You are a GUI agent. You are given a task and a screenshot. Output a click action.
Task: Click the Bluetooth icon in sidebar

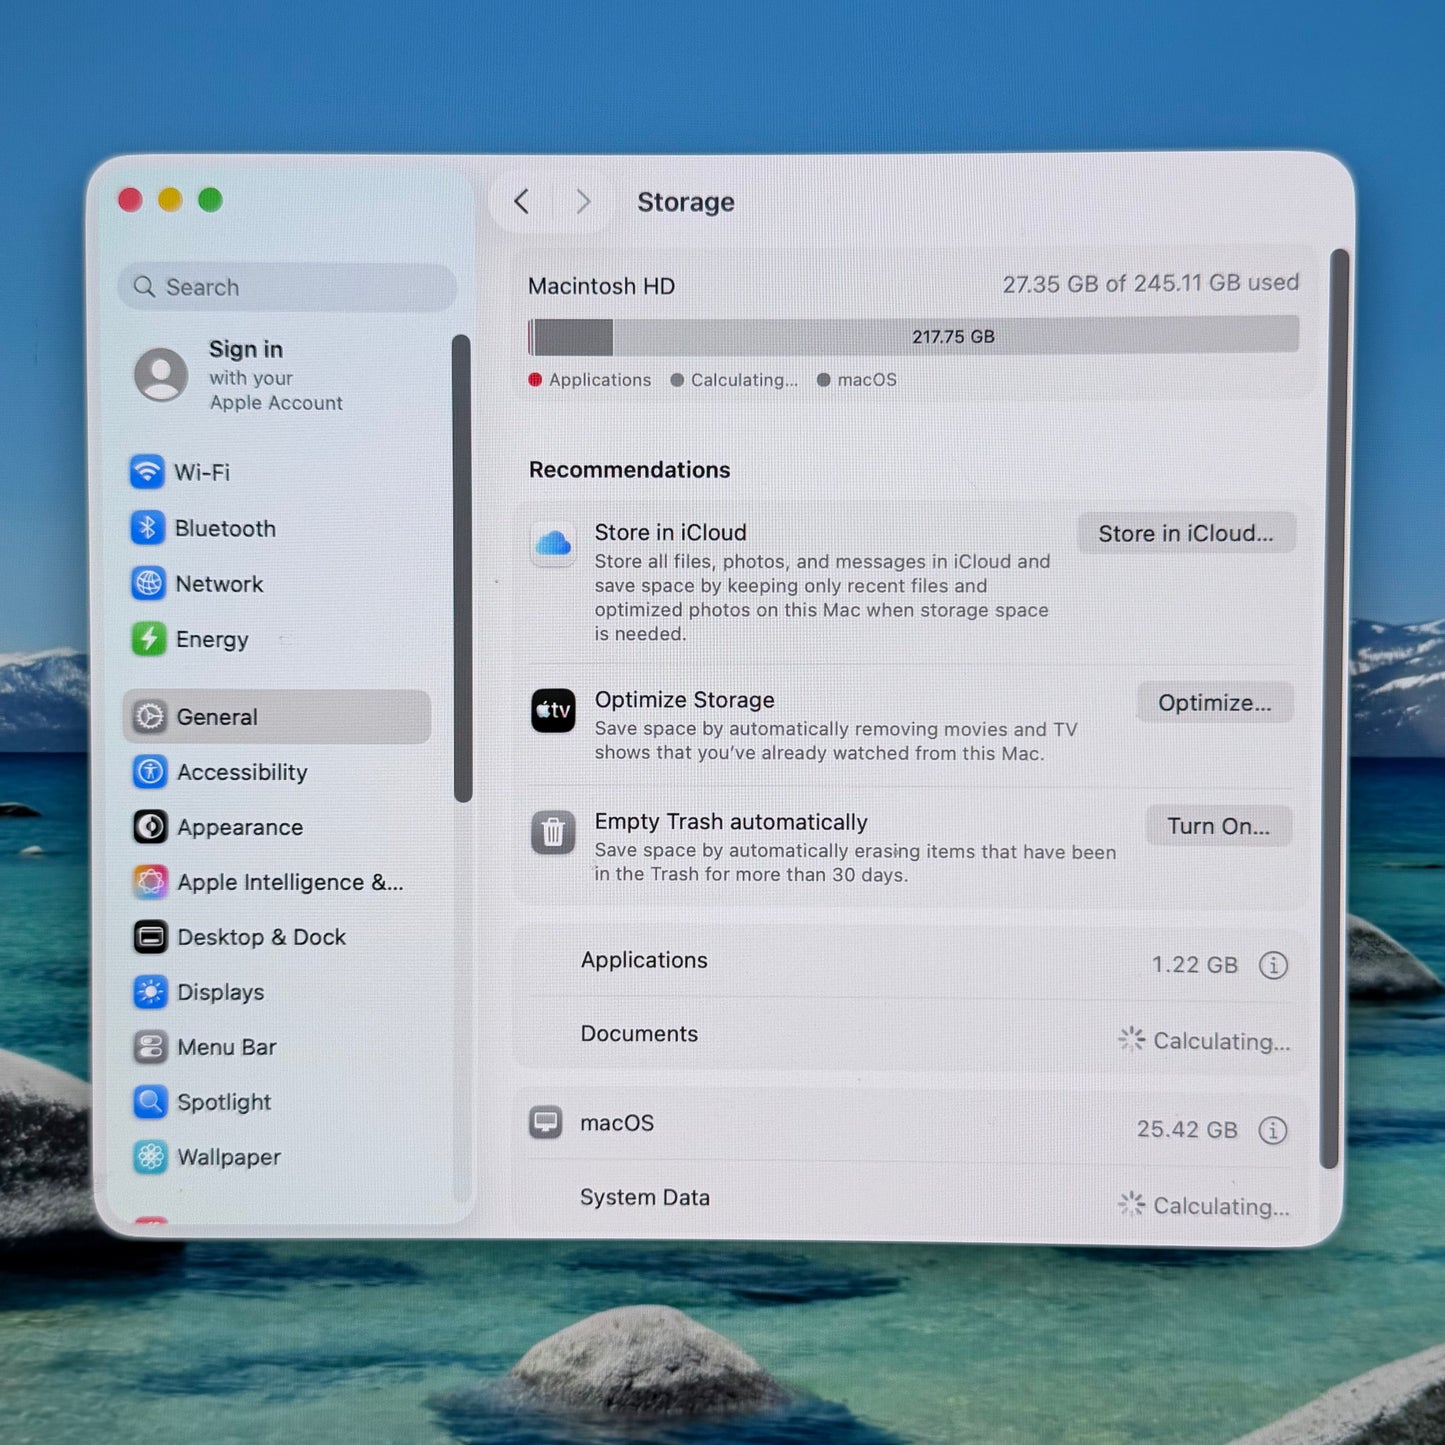click(148, 527)
